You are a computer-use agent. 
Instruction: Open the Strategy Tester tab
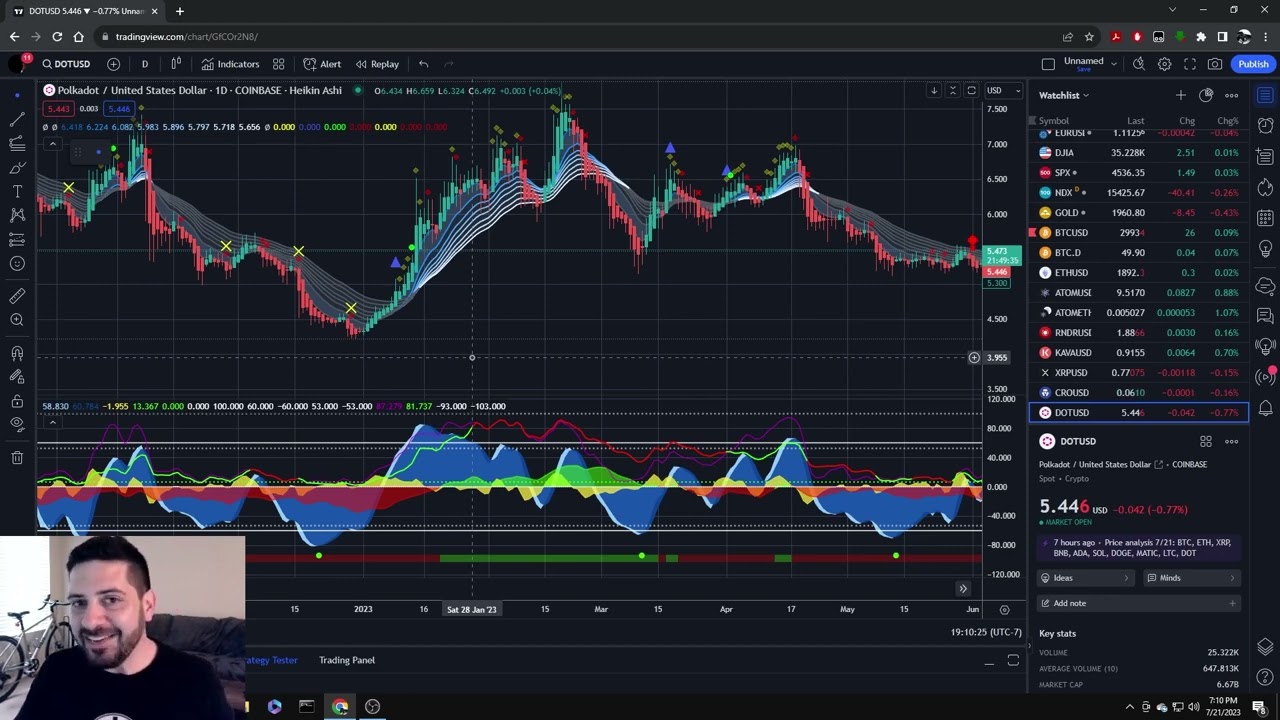click(271, 660)
